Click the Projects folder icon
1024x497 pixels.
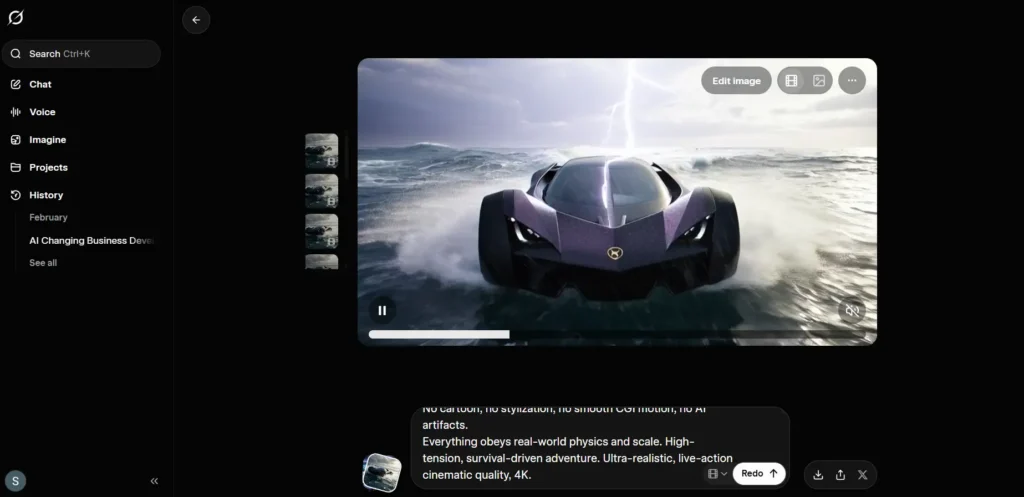16,167
